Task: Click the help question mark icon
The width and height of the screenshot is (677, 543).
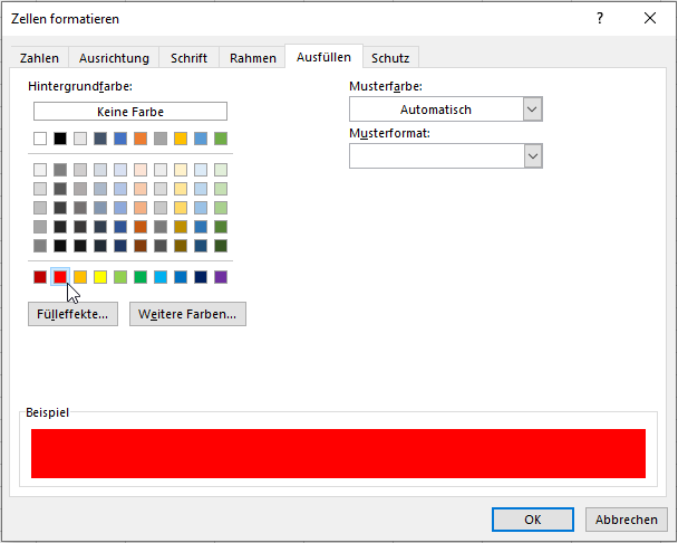Action: (600, 18)
